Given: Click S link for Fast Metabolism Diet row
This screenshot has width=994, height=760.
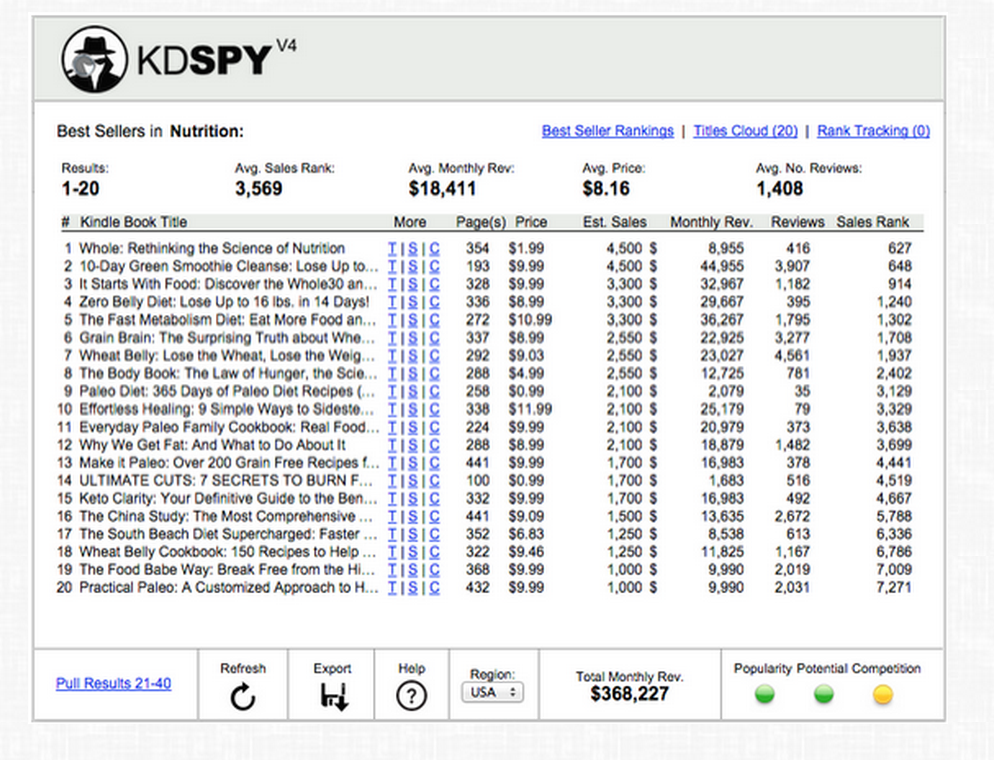Looking at the screenshot, I should (x=413, y=319).
